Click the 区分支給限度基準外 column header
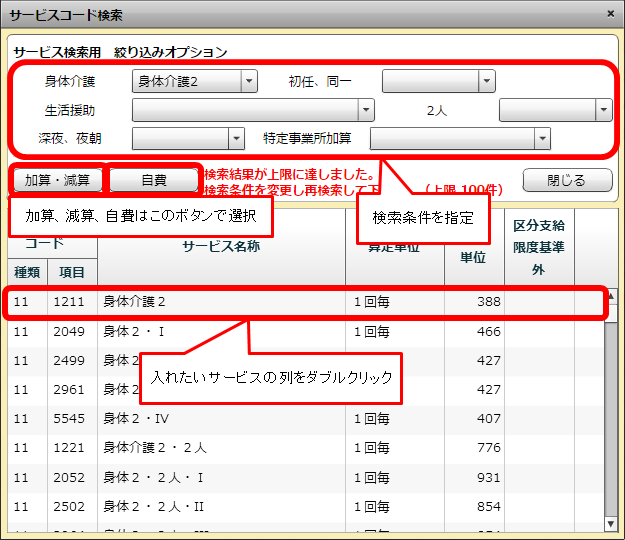Image resolution: width=625 pixels, height=540 pixels. 539,247
